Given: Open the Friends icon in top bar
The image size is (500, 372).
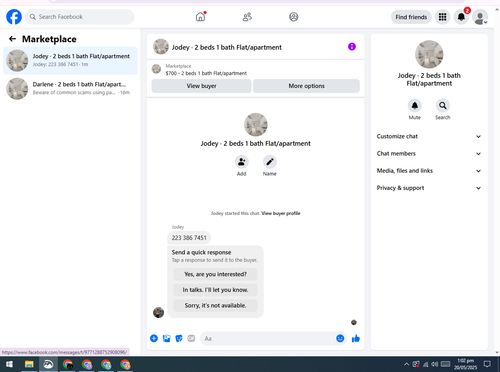Looking at the screenshot, I should [x=247, y=17].
